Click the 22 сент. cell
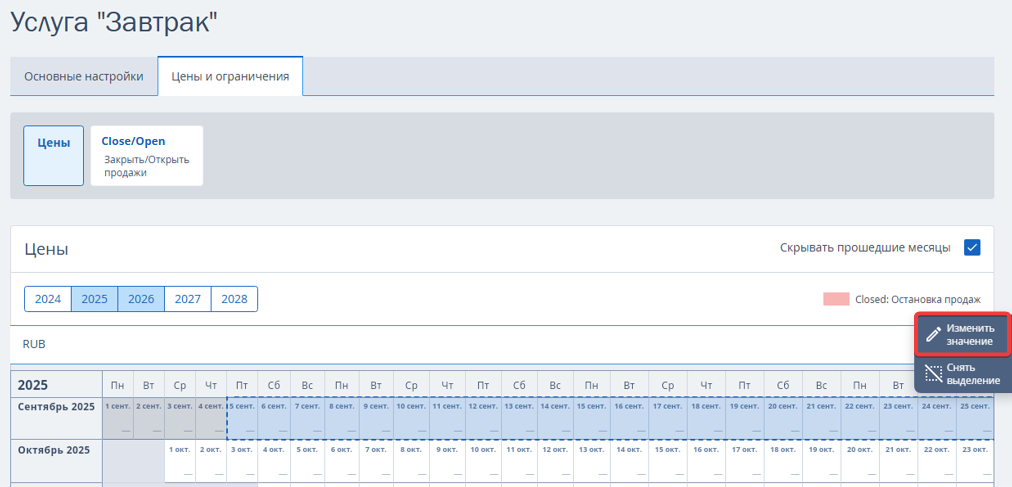Image resolution: width=1012 pixels, height=487 pixels. click(860, 419)
